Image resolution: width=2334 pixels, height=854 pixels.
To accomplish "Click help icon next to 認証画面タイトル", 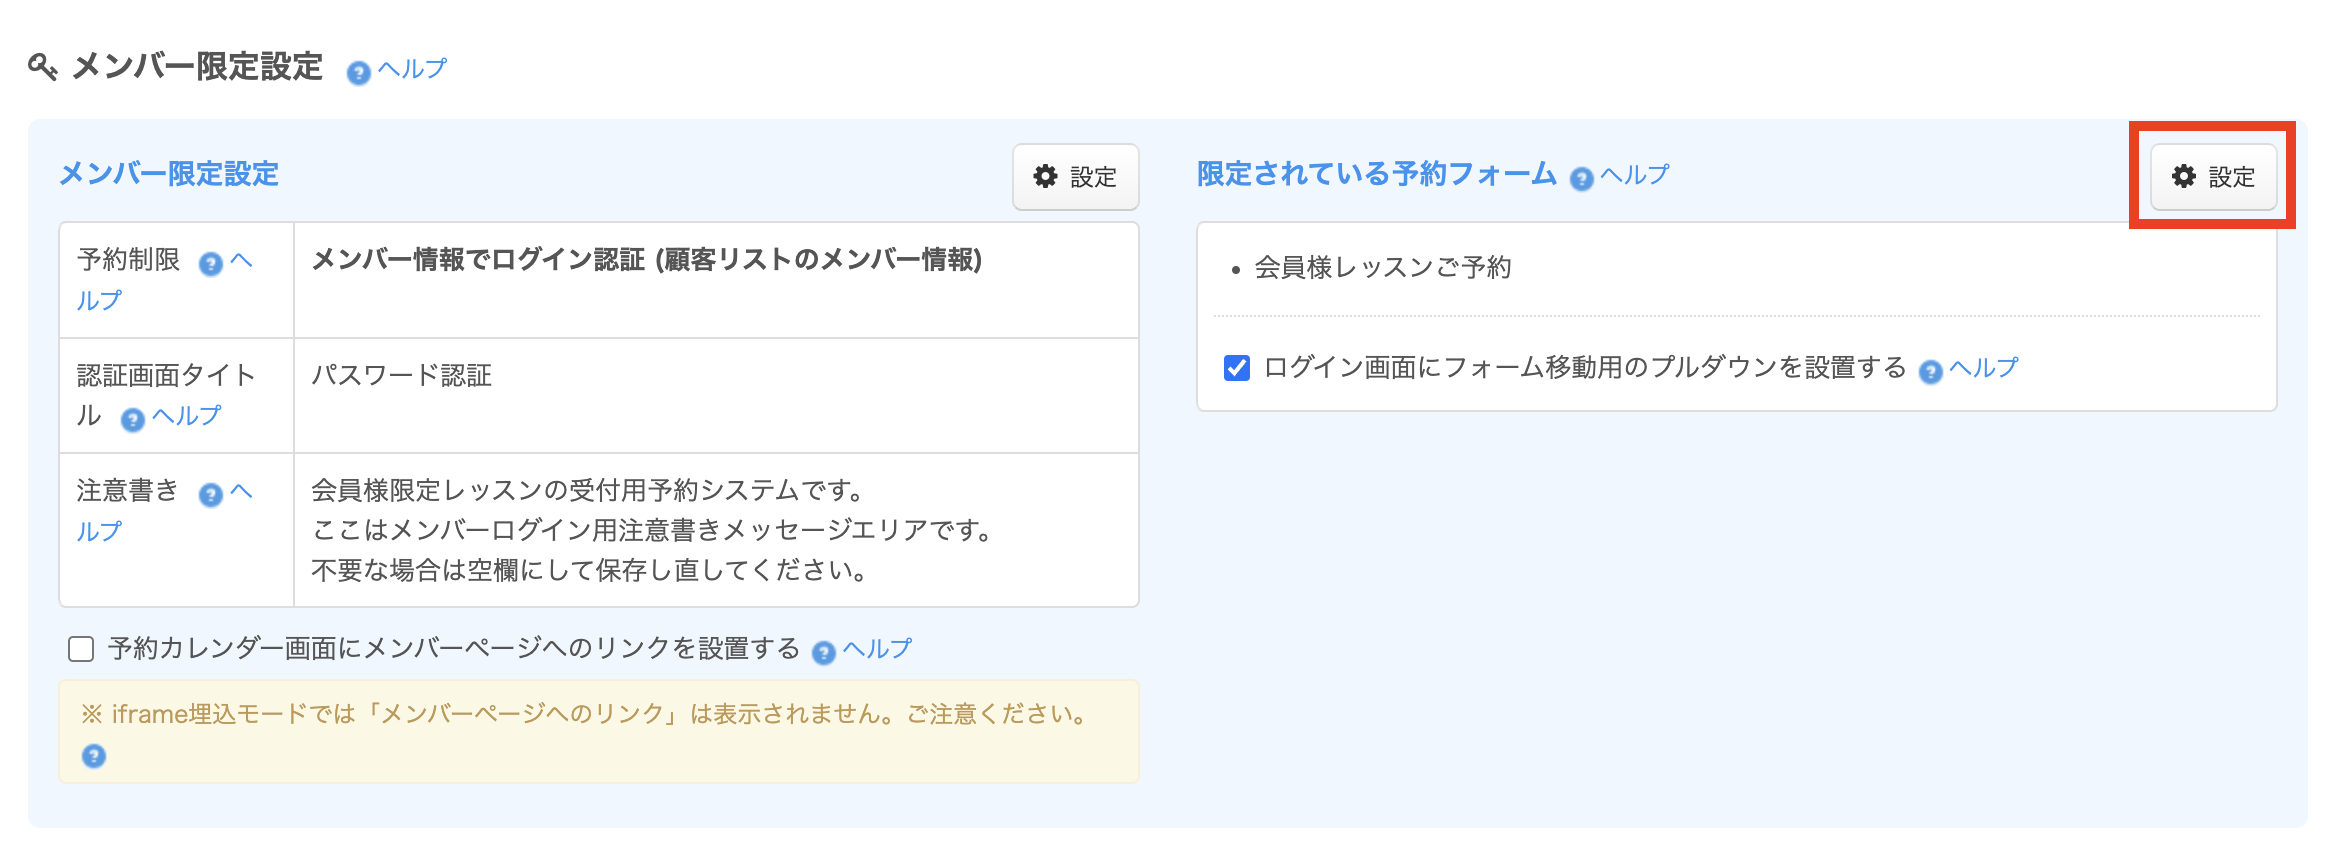I will tap(132, 420).
